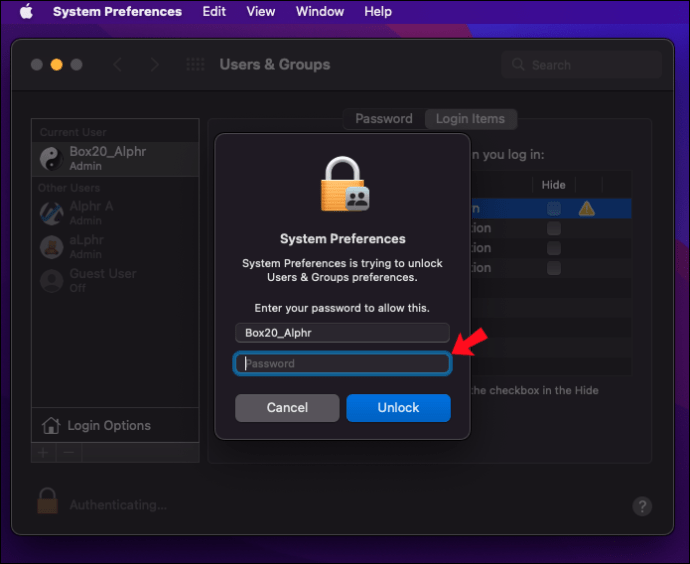The image size is (690, 564).
Task: Switch to the Login Items tab
Action: [470, 119]
